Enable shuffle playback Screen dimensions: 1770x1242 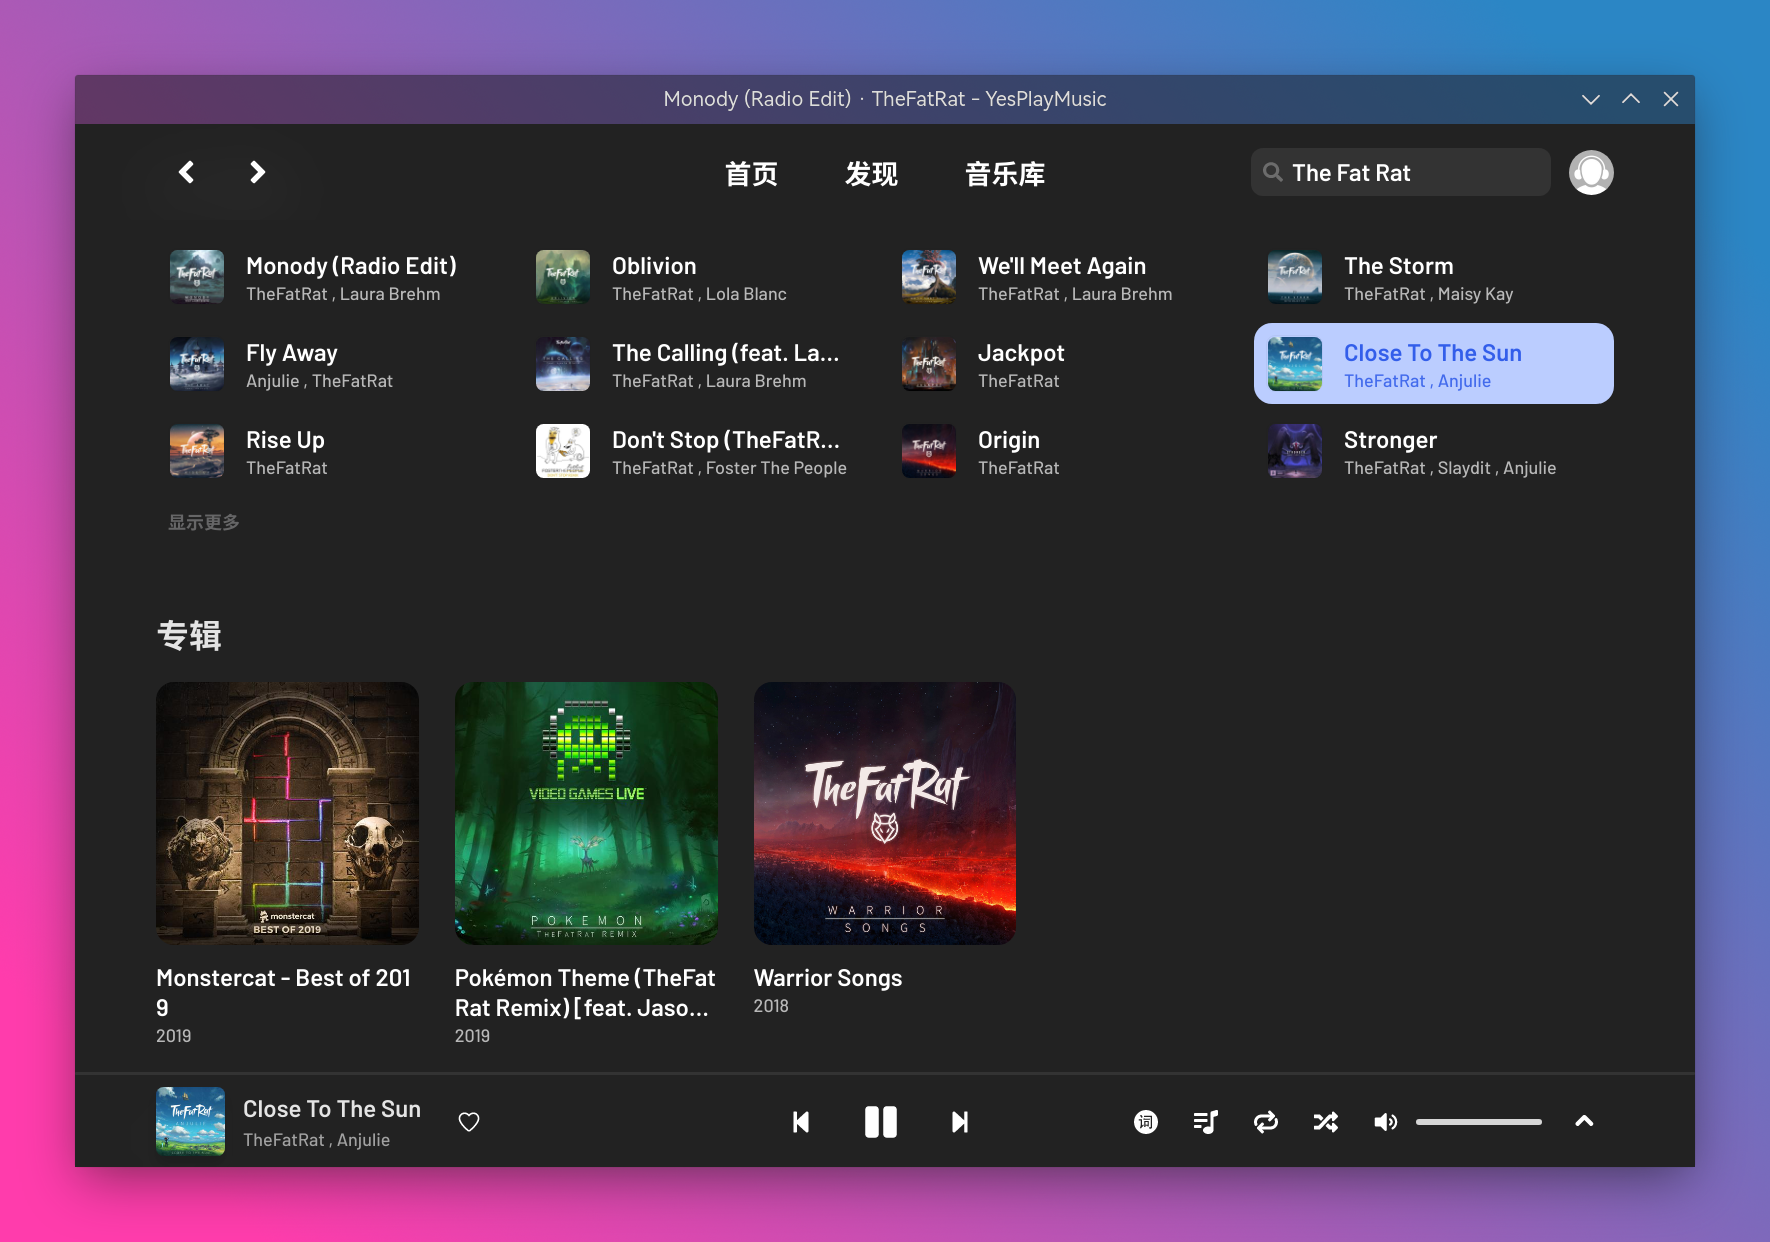tap(1326, 1121)
